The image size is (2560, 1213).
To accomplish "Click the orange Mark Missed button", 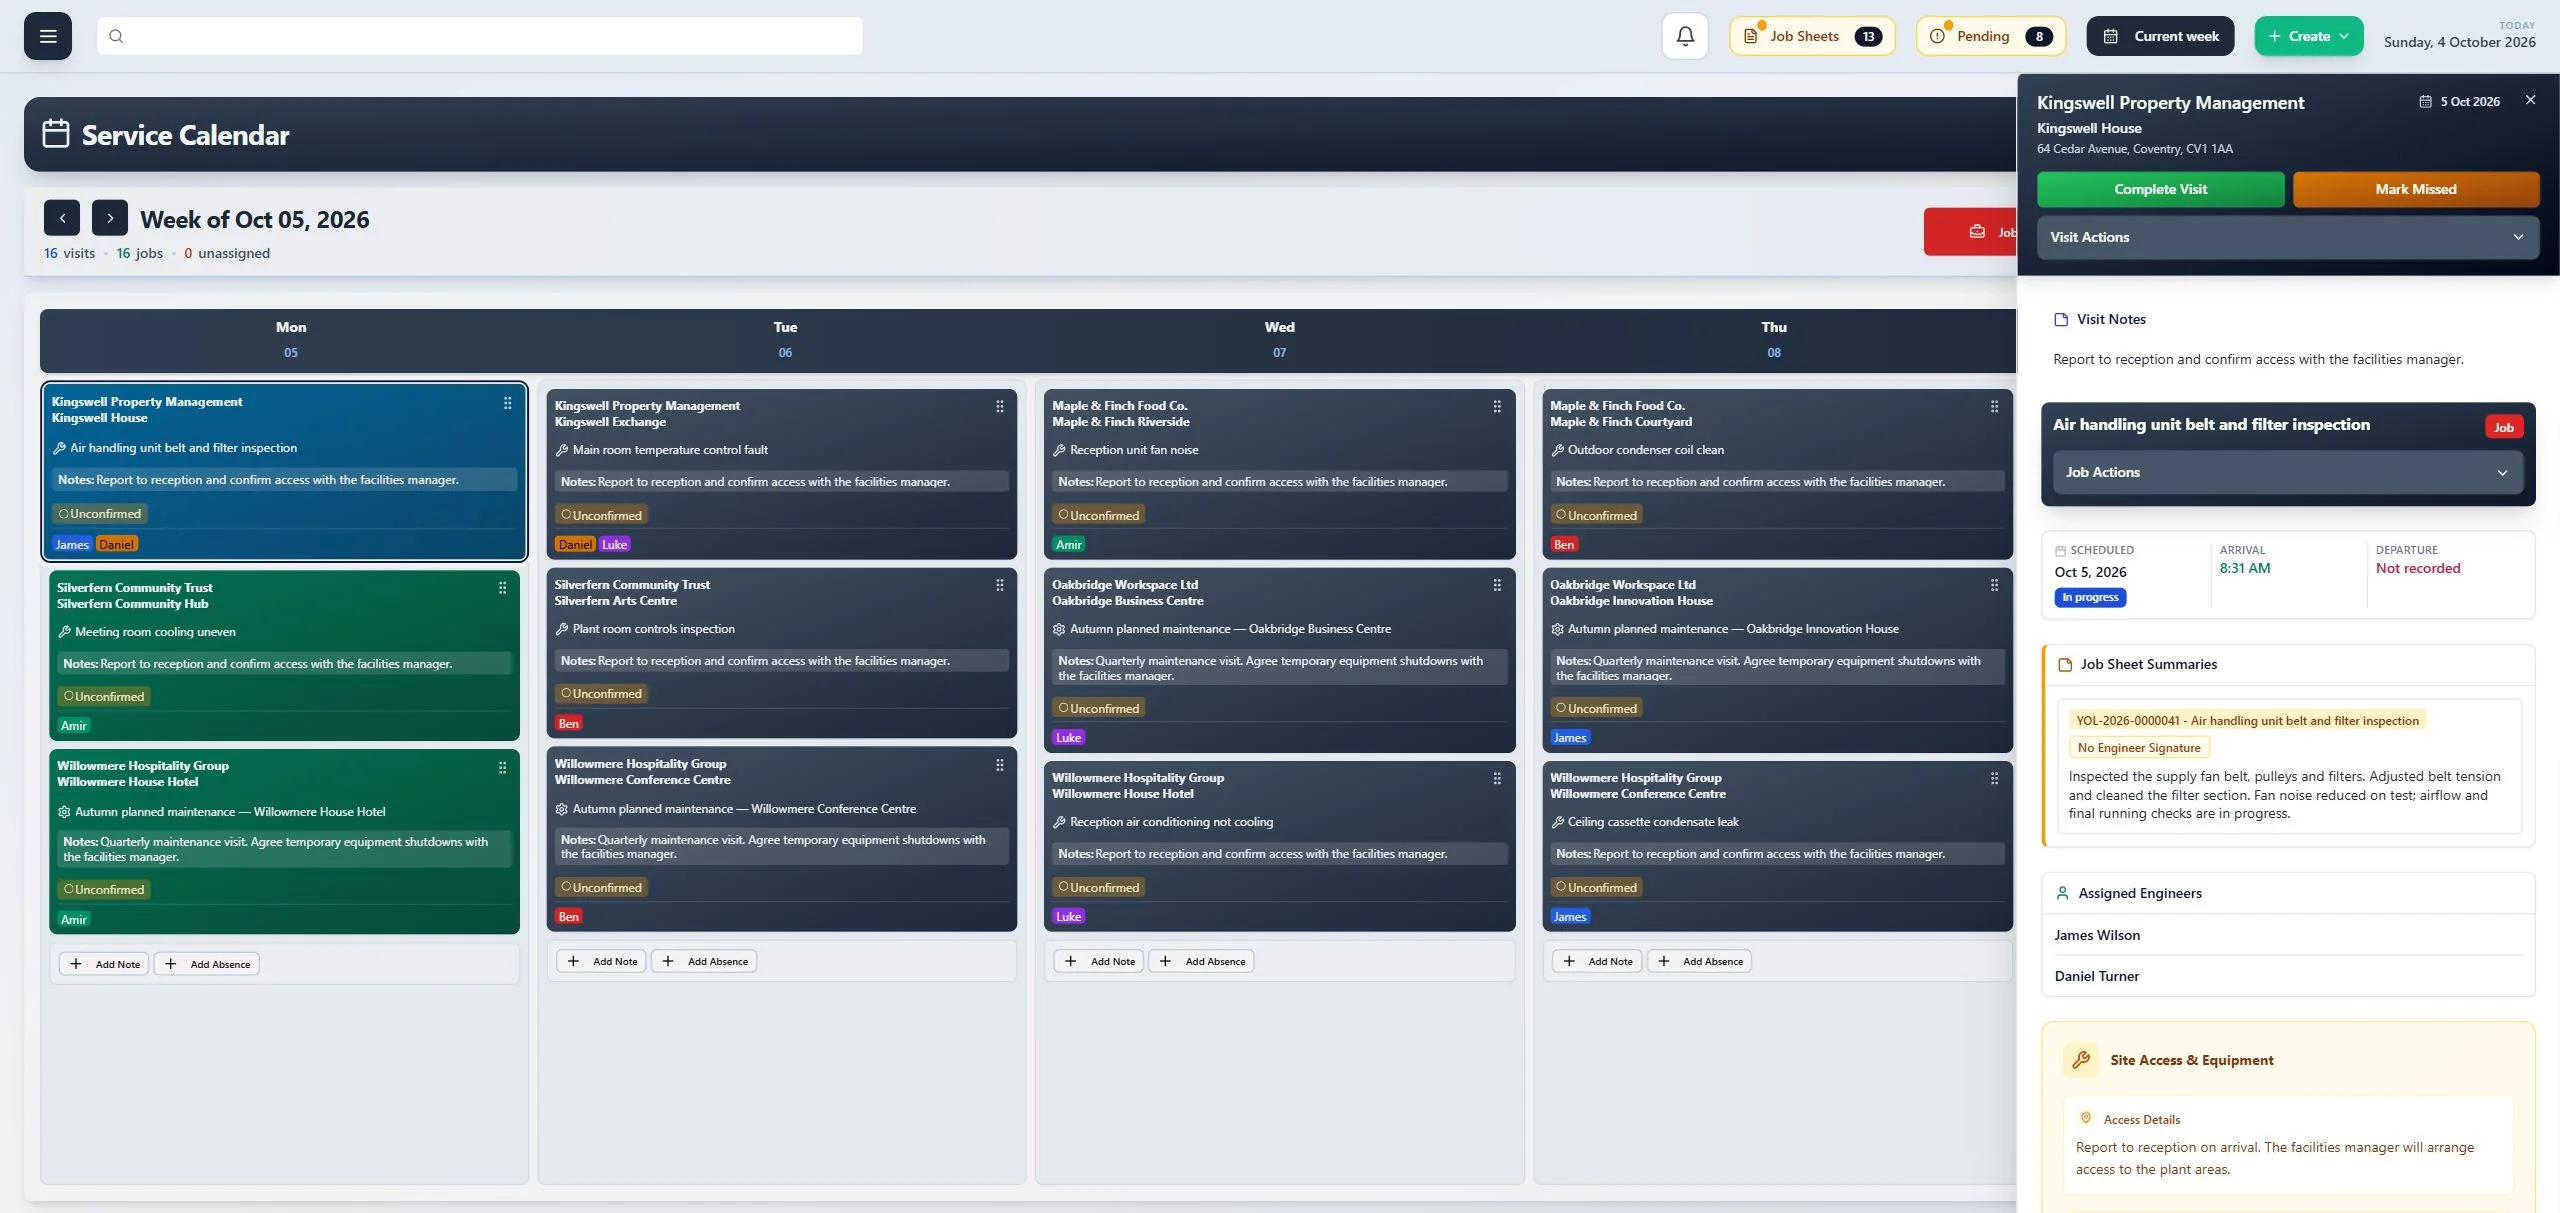I will coord(2415,189).
